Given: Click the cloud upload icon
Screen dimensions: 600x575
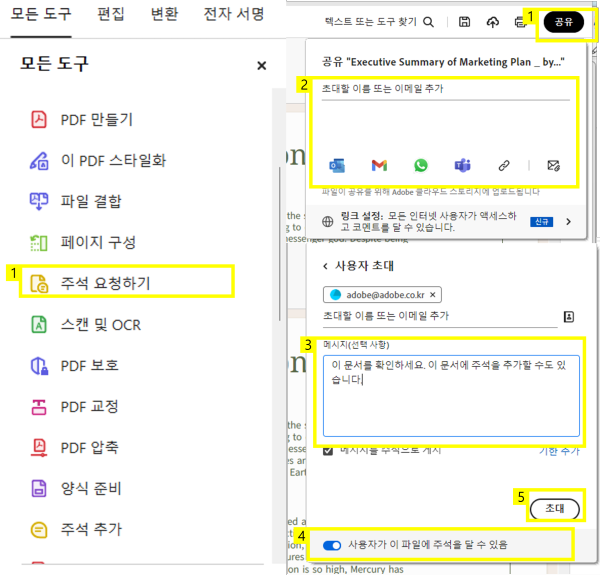Looking at the screenshot, I should coord(493,22).
